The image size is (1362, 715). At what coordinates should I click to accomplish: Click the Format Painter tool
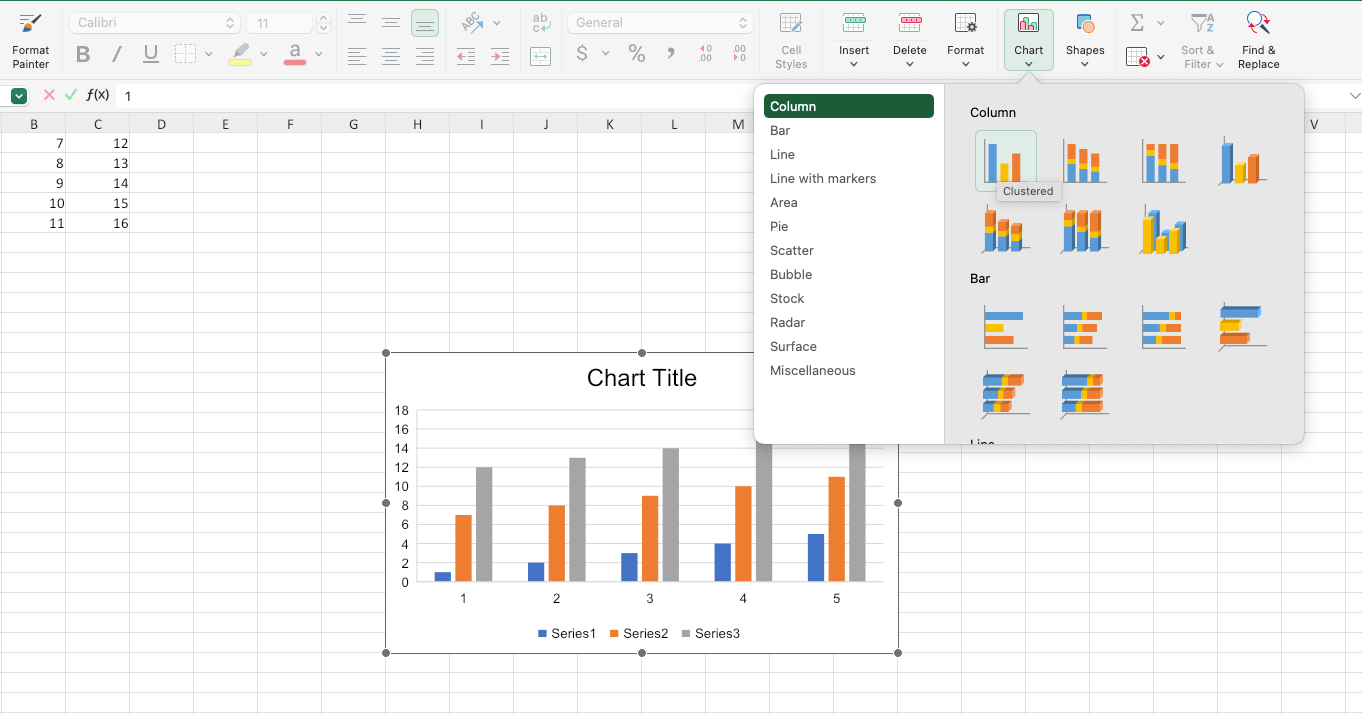[30, 40]
